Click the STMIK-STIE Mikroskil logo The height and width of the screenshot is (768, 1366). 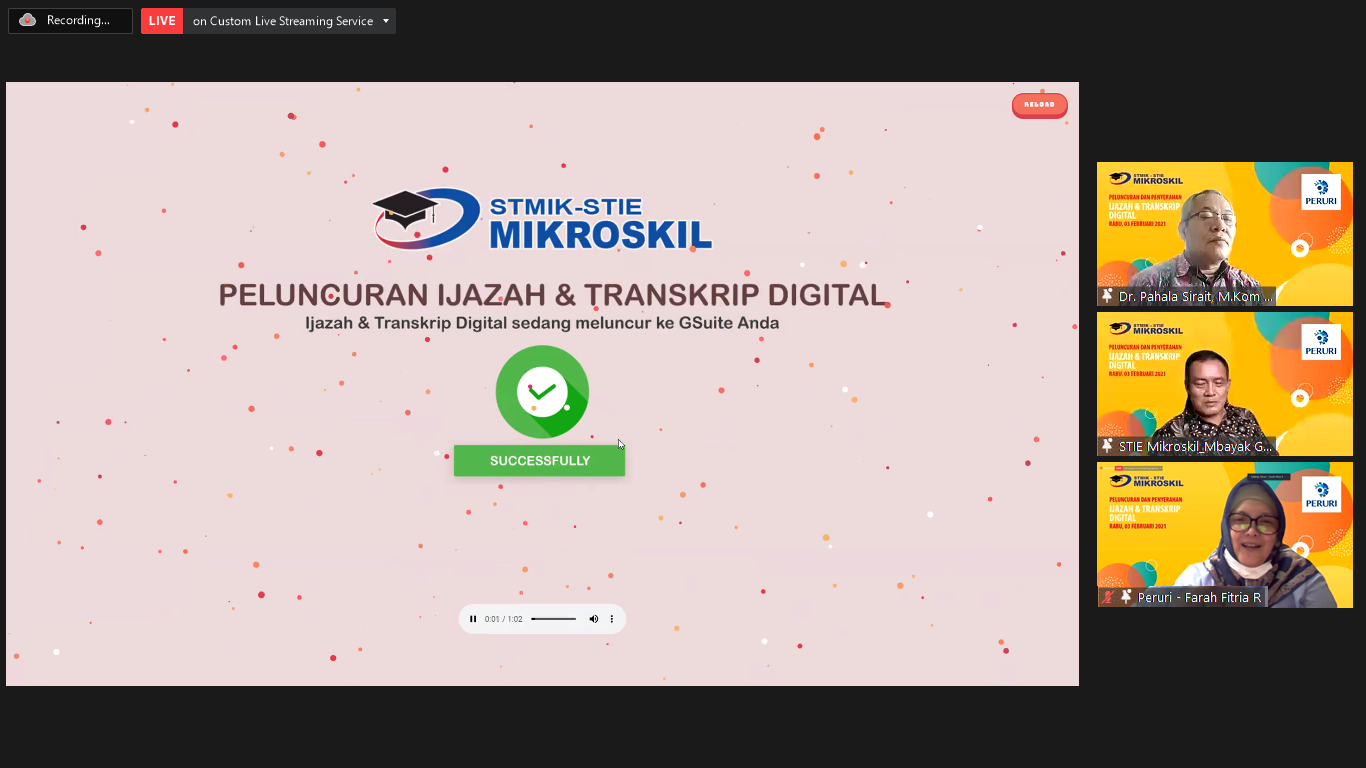[541, 220]
